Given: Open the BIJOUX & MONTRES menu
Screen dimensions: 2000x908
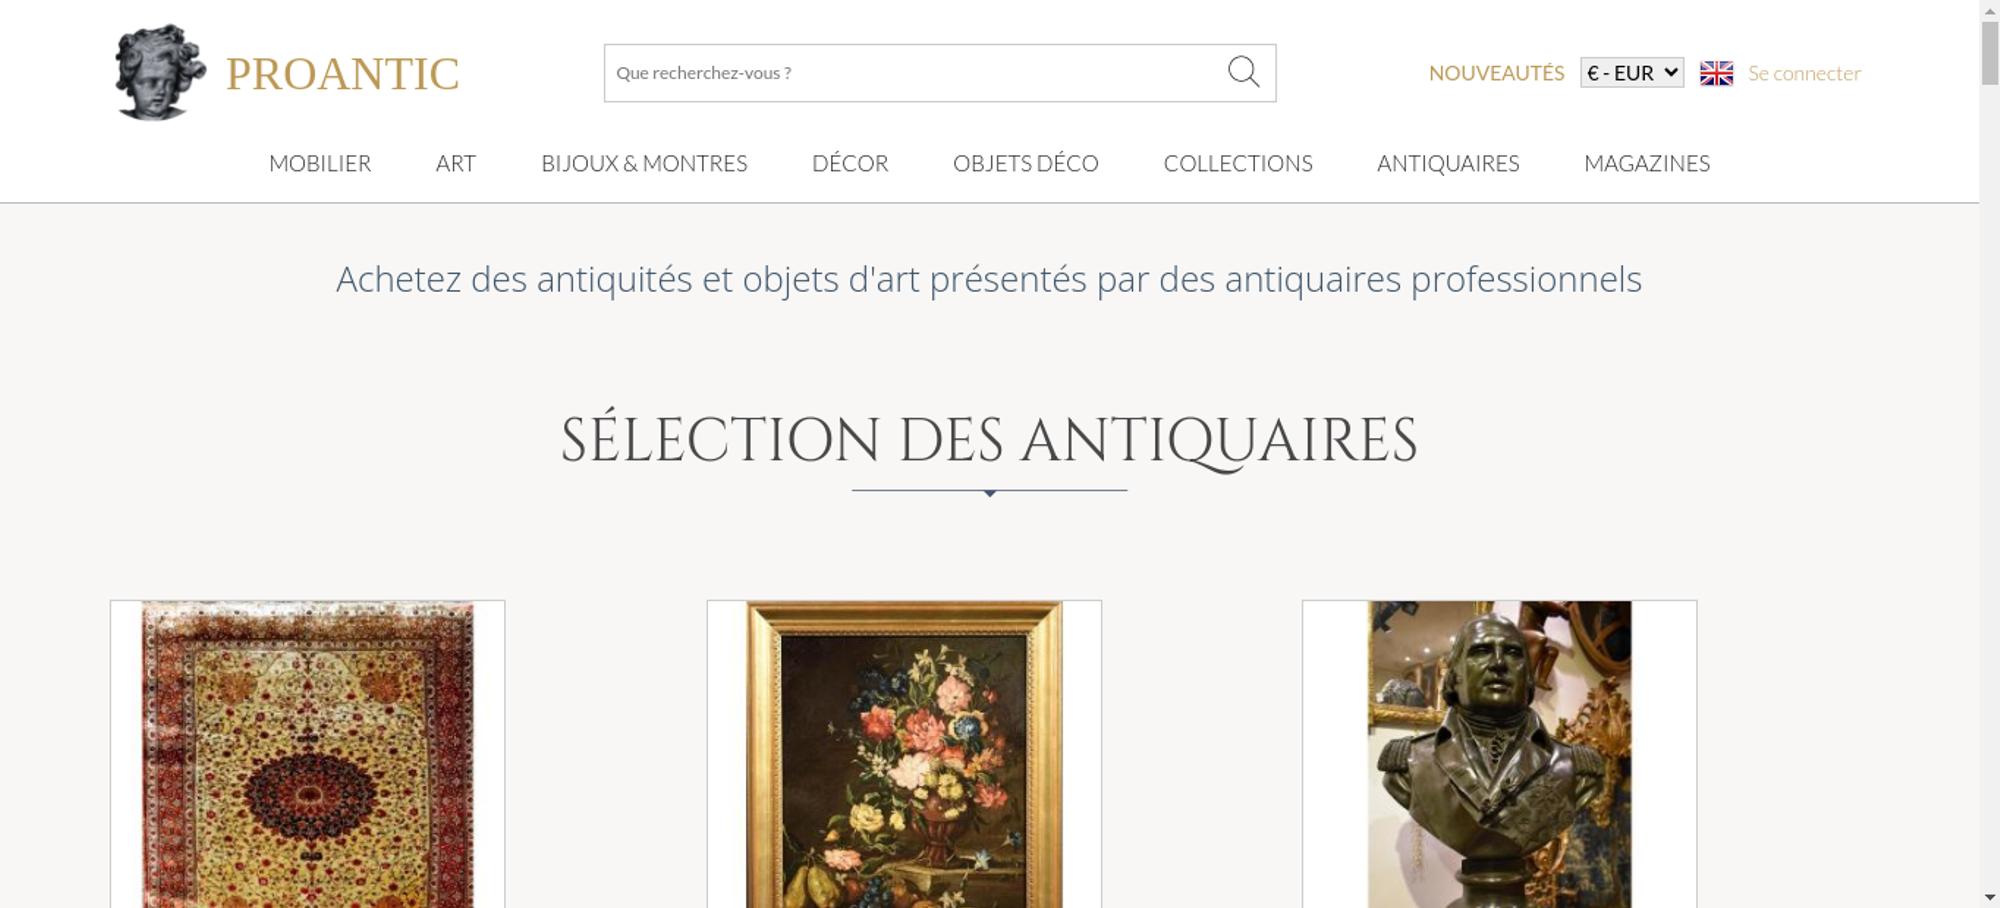Looking at the screenshot, I should (x=644, y=163).
